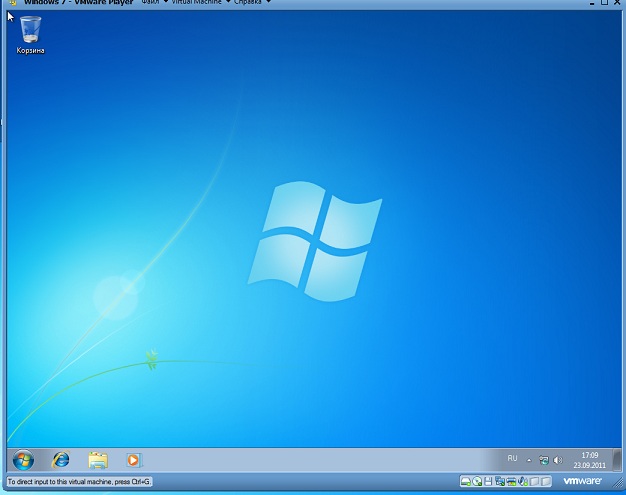Click the resize grip at window corner
626x495 pixels.
tap(617, 482)
